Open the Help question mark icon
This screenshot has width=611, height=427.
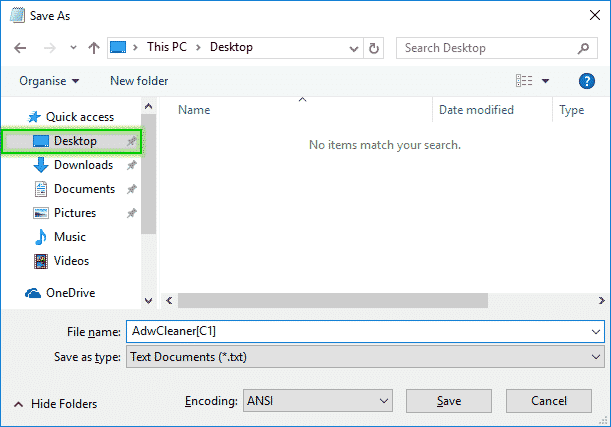pyautogui.click(x=587, y=81)
